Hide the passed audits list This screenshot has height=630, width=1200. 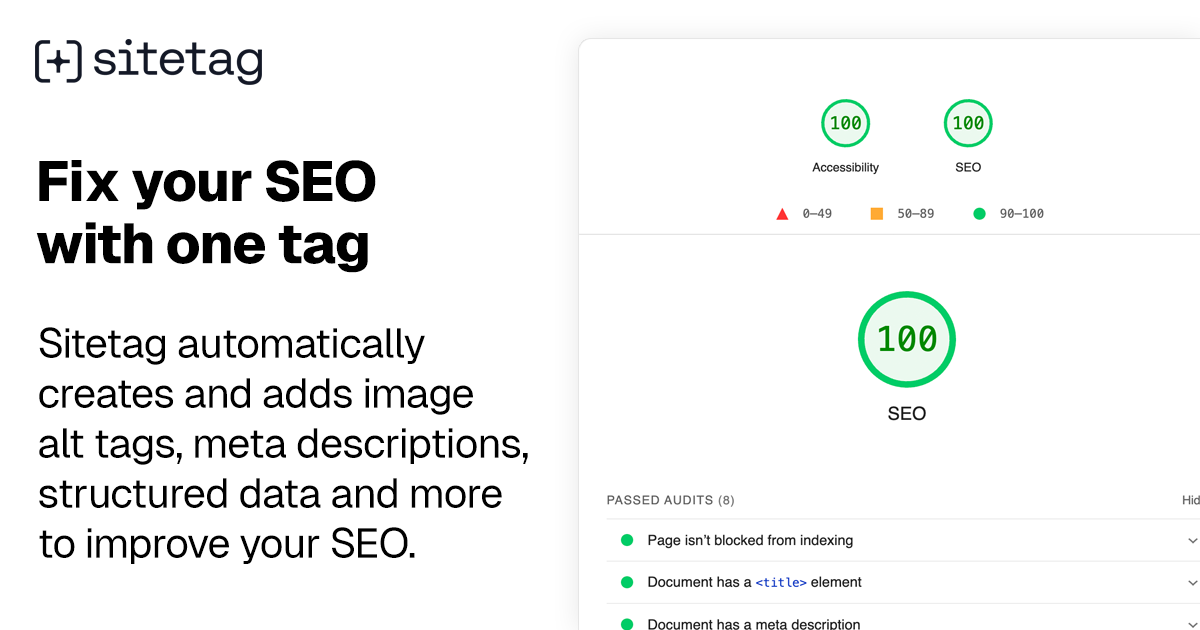(x=1190, y=500)
